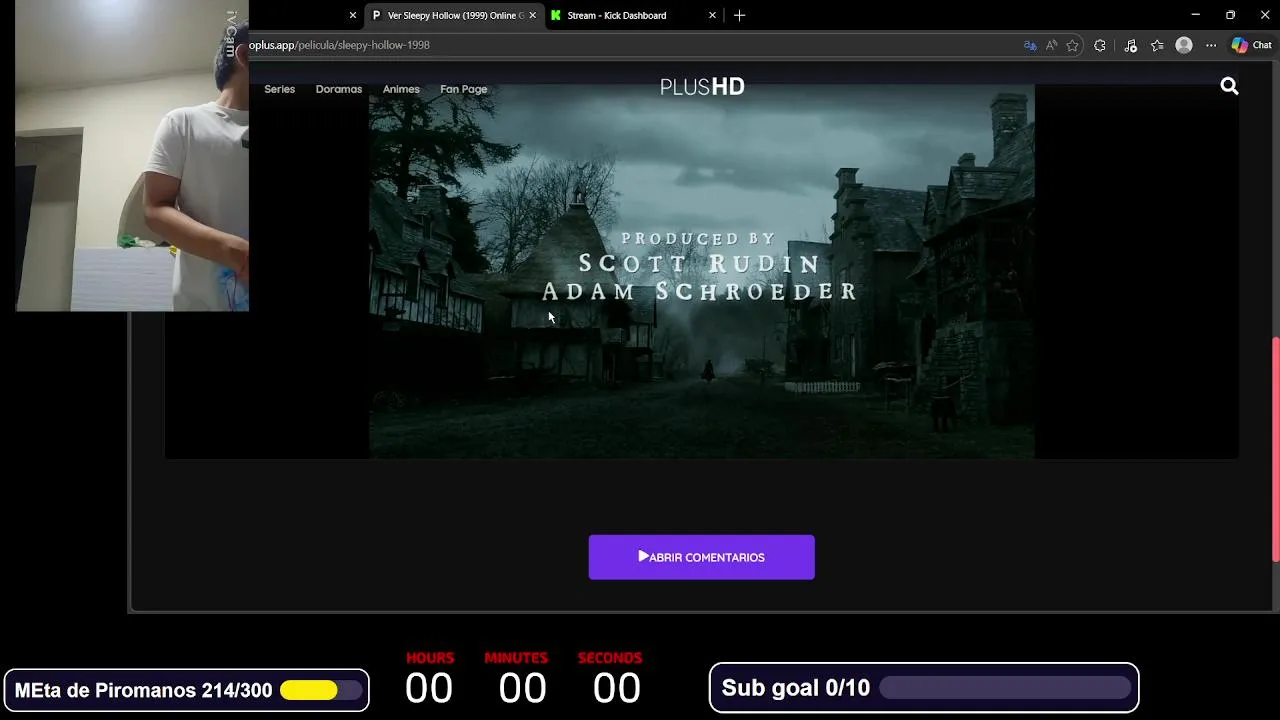Open a new browser tab

click(739, 15)
